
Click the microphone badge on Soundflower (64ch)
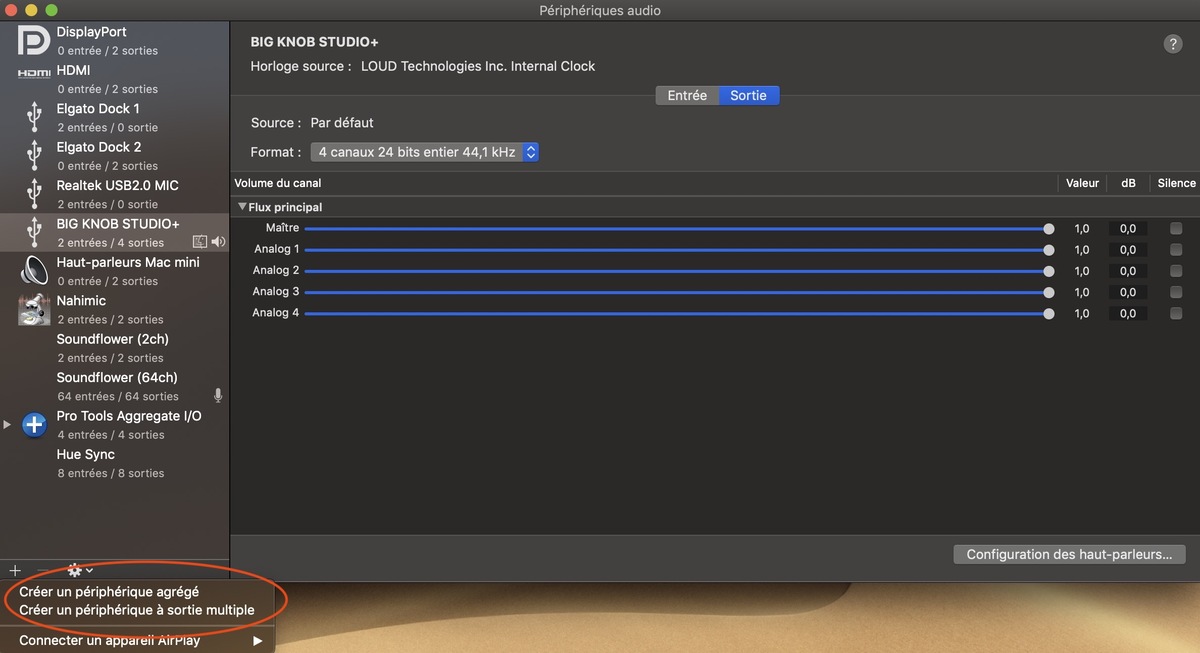(218, 396)
